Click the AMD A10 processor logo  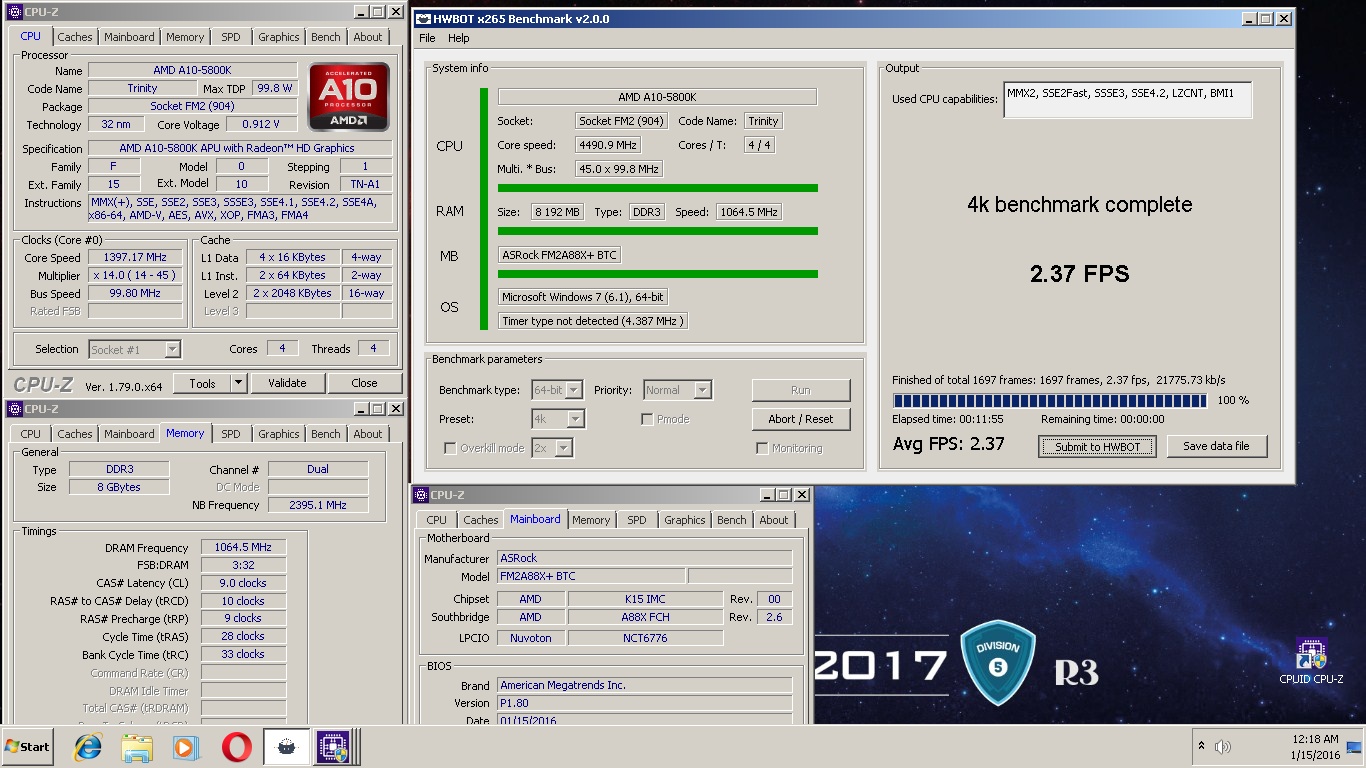(x=349, y=97)
